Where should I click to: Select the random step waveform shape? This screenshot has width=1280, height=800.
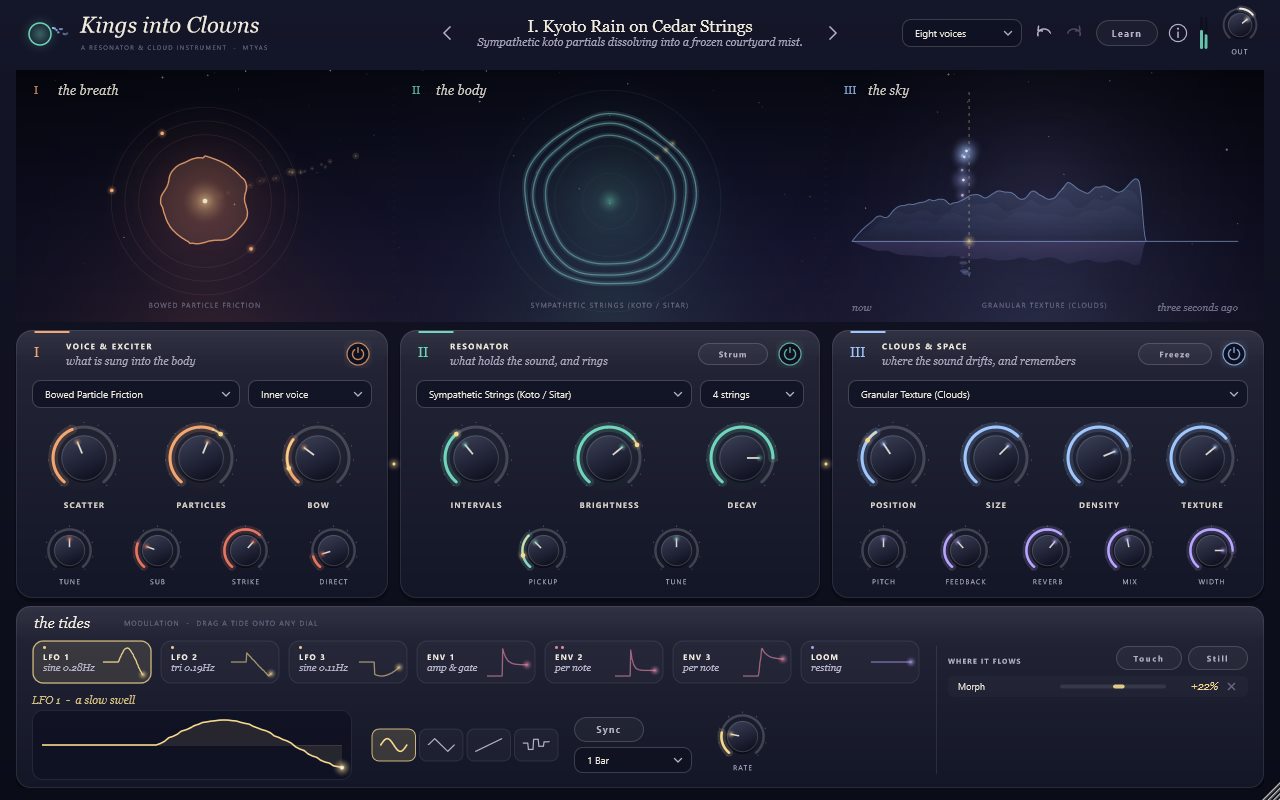pos(536,745)
